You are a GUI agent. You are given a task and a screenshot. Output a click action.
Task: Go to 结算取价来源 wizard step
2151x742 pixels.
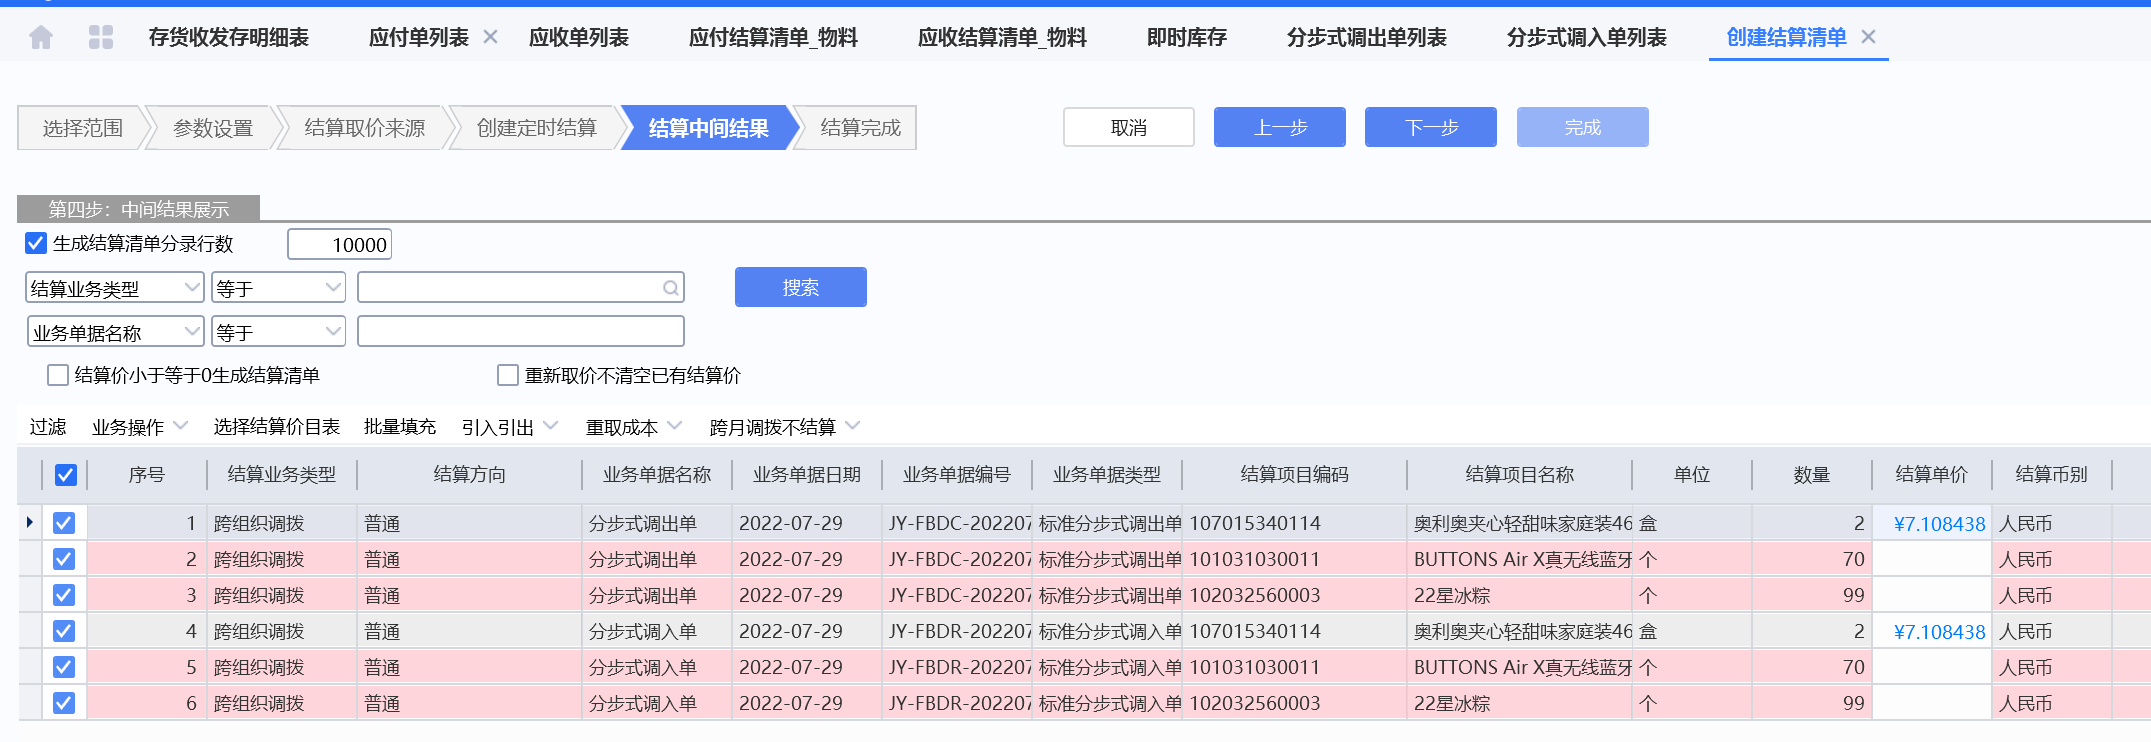[x=365, y=128]
